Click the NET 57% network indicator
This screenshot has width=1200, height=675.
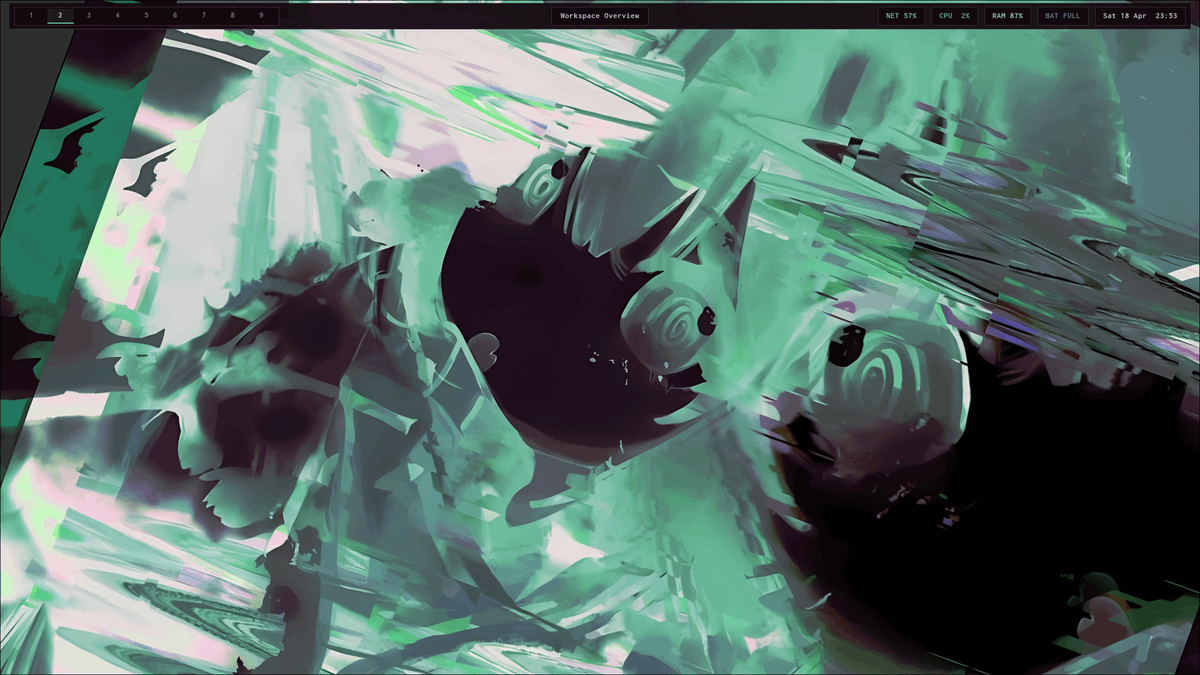click(903, 15)
